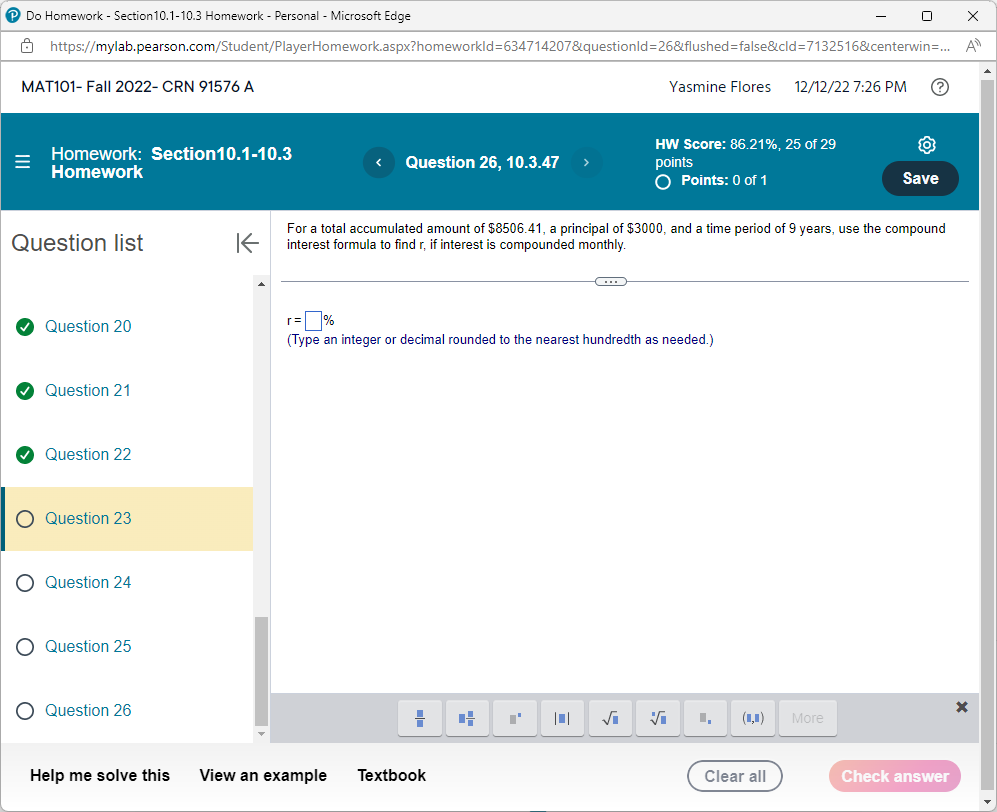Open the Textbook link
Viewport: 997px width, 812px height.
(391, 775)
